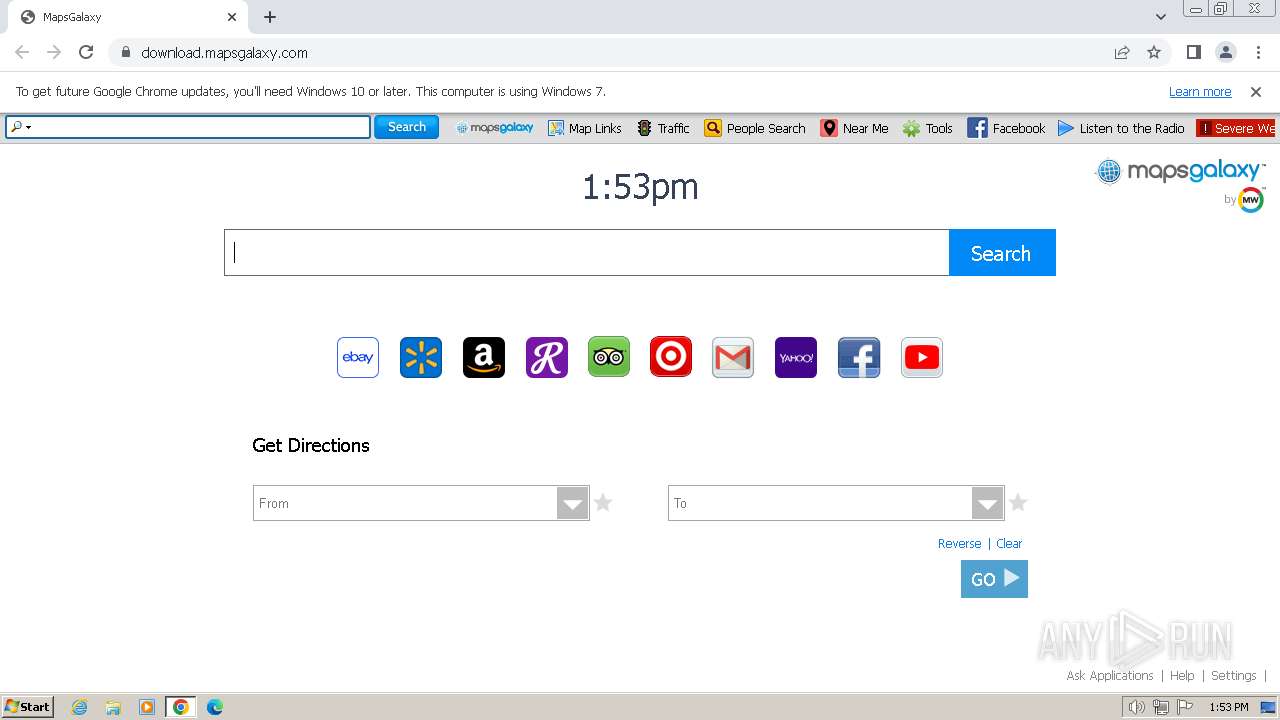This screenshot has height=720, width=1280.
Task: Open the Walmart shortcut icon
Action: (421, 357)
